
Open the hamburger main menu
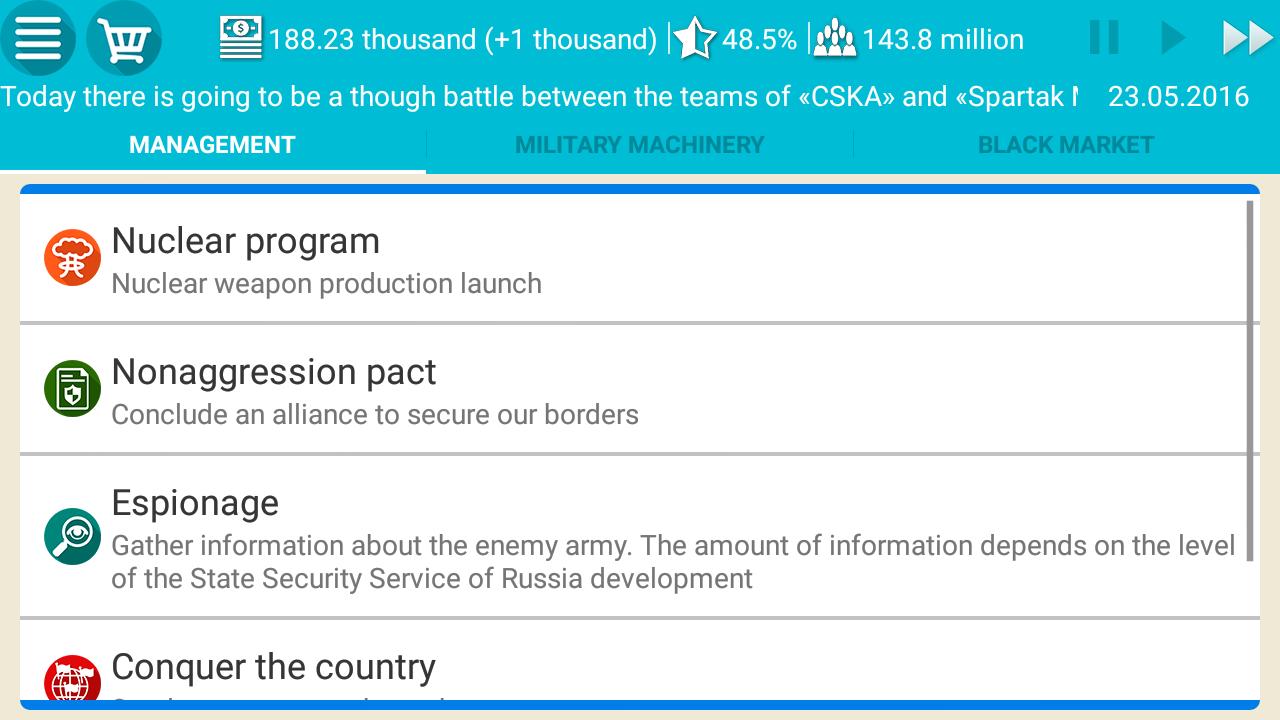coord(38,38)
